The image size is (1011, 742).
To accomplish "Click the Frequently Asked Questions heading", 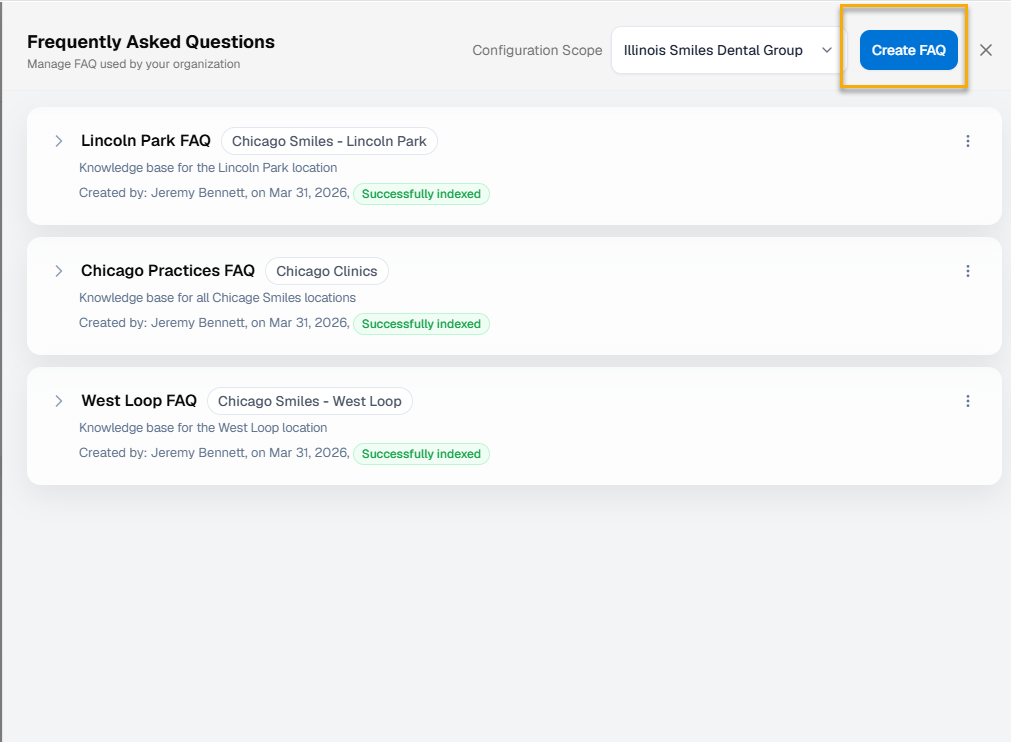I will 151,42.
